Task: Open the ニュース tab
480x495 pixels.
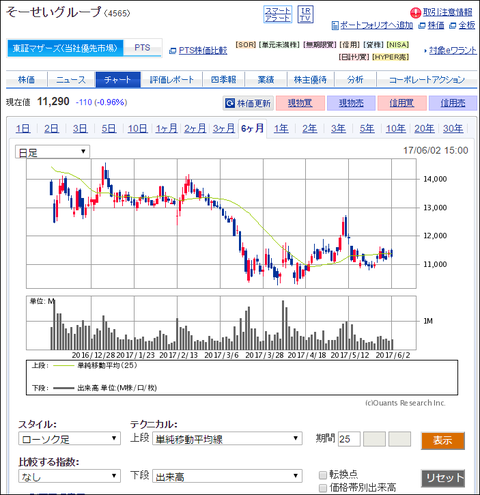Action: [71, 80]
